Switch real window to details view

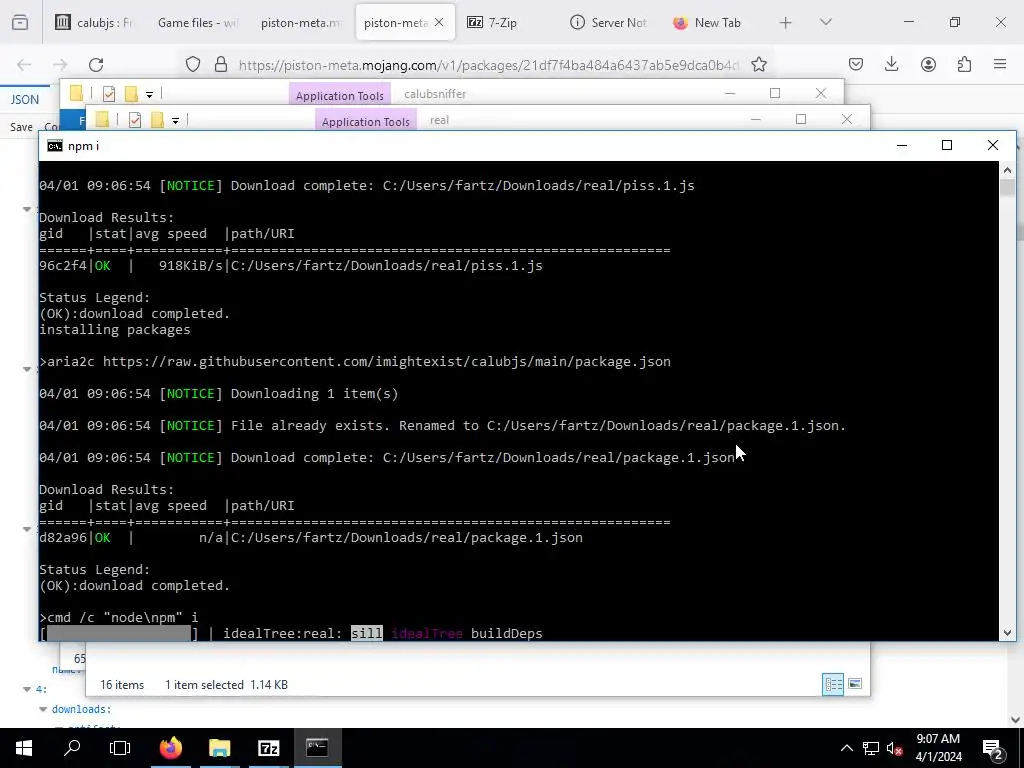tap(833, 684)
